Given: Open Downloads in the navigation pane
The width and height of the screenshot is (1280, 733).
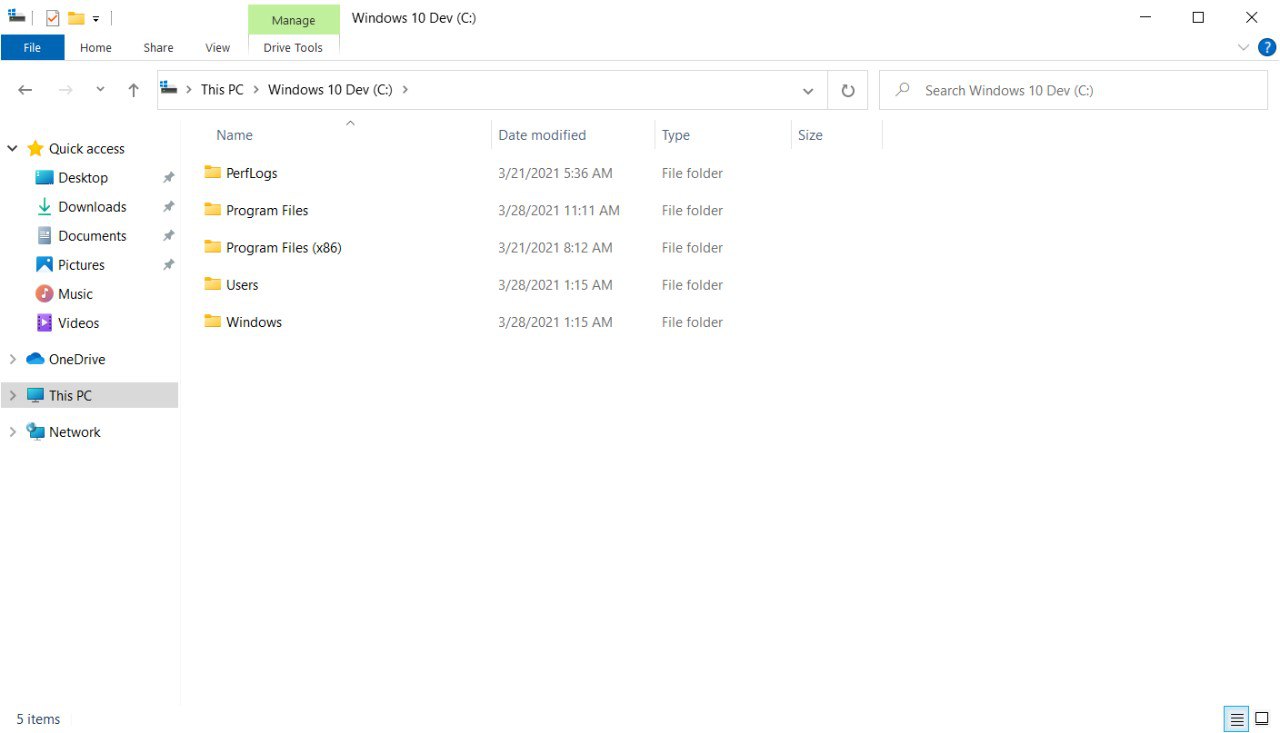Looking at the screenshot, I should 92,207.
